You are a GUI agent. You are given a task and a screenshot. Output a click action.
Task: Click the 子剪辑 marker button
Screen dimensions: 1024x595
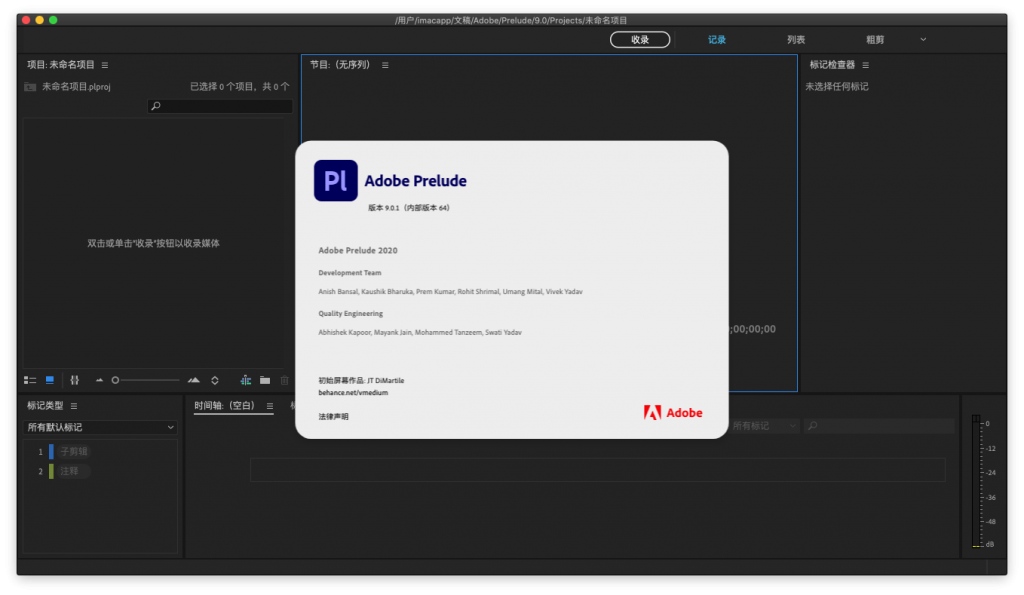[x=74, y=451]
